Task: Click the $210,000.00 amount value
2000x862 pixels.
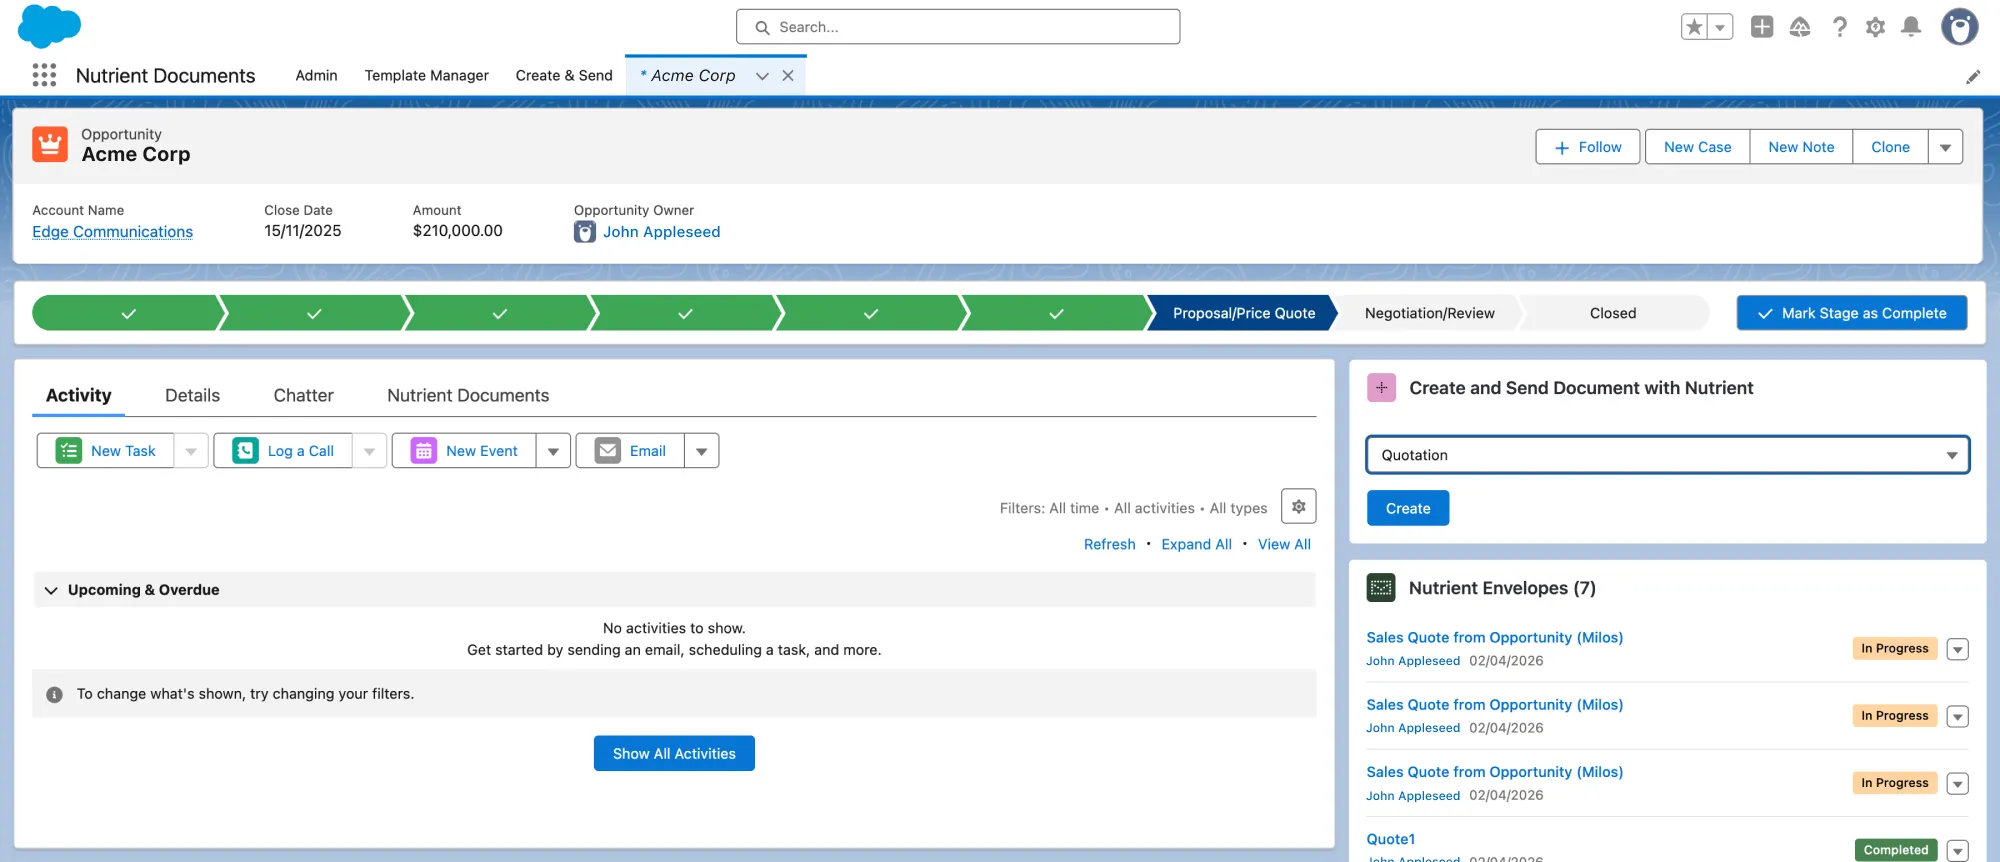Action: tap(457, 231)
